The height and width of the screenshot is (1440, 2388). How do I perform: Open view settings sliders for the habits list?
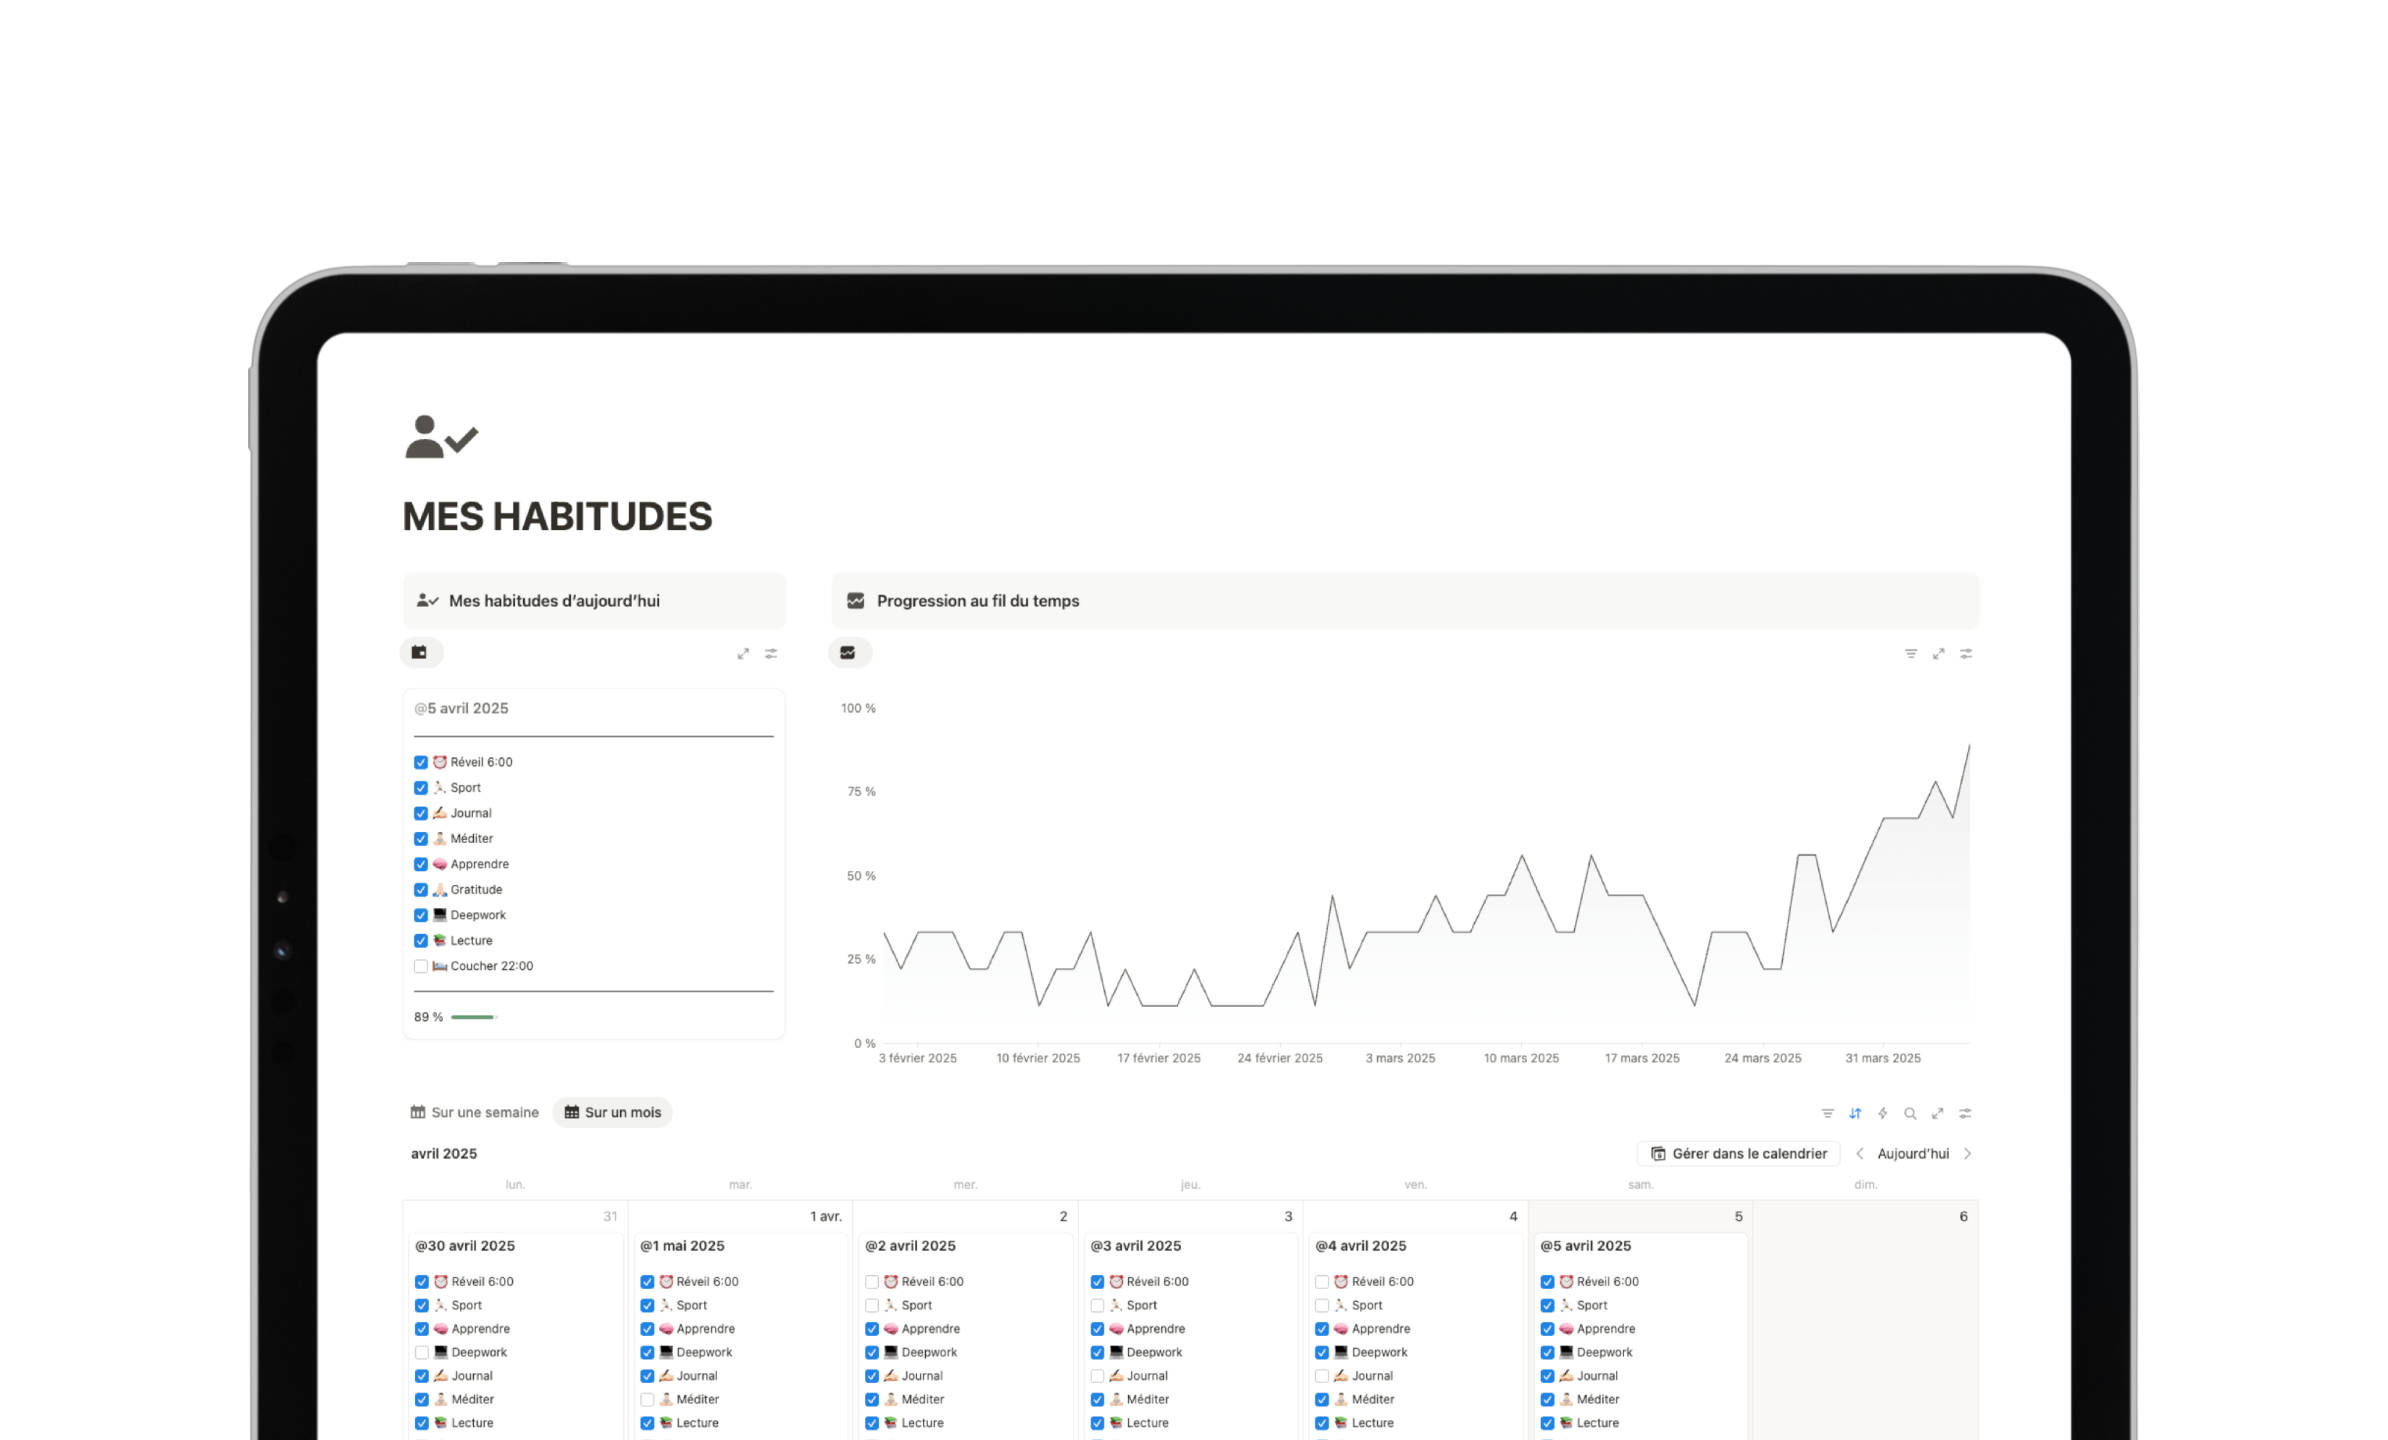tap(771, 653)
